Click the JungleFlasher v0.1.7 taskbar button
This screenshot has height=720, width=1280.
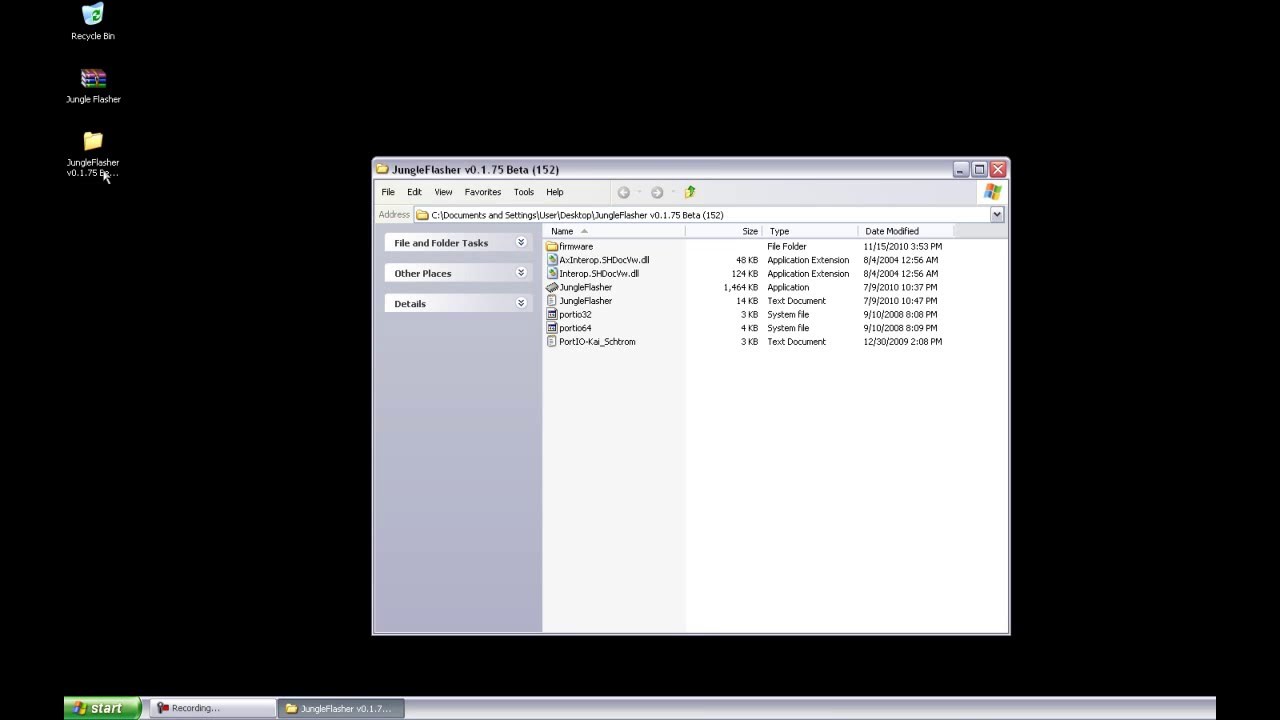[x=340, y=708]
